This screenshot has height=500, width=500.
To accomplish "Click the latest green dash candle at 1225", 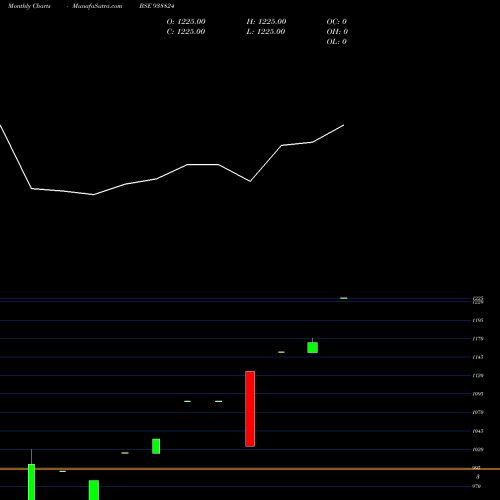I will click(x=344, y=298).
